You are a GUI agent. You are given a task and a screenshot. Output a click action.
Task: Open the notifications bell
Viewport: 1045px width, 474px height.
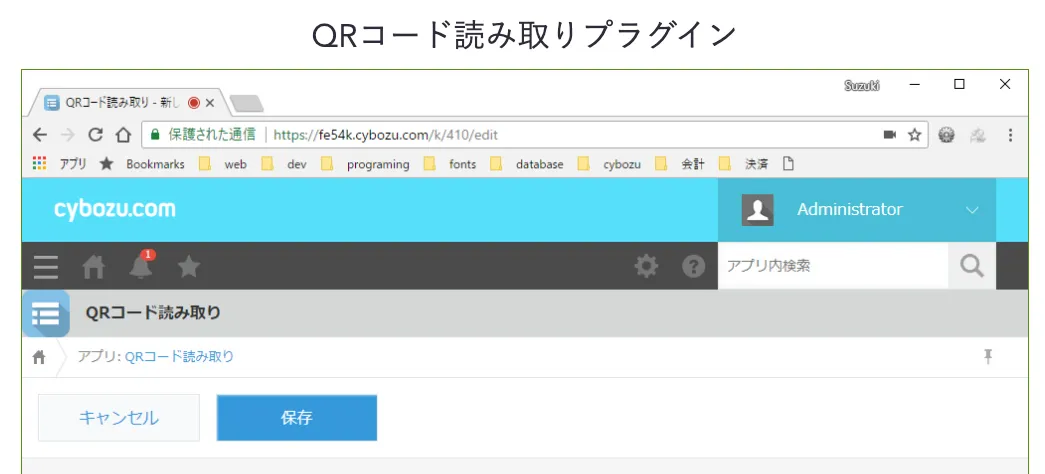141,266
